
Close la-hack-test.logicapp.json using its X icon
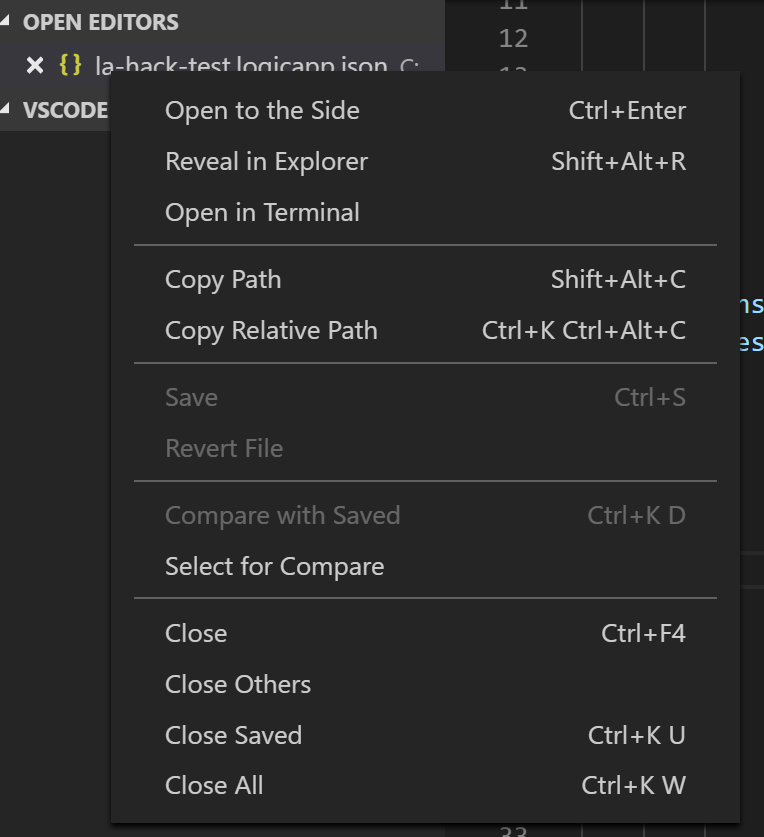click(35, 65)
